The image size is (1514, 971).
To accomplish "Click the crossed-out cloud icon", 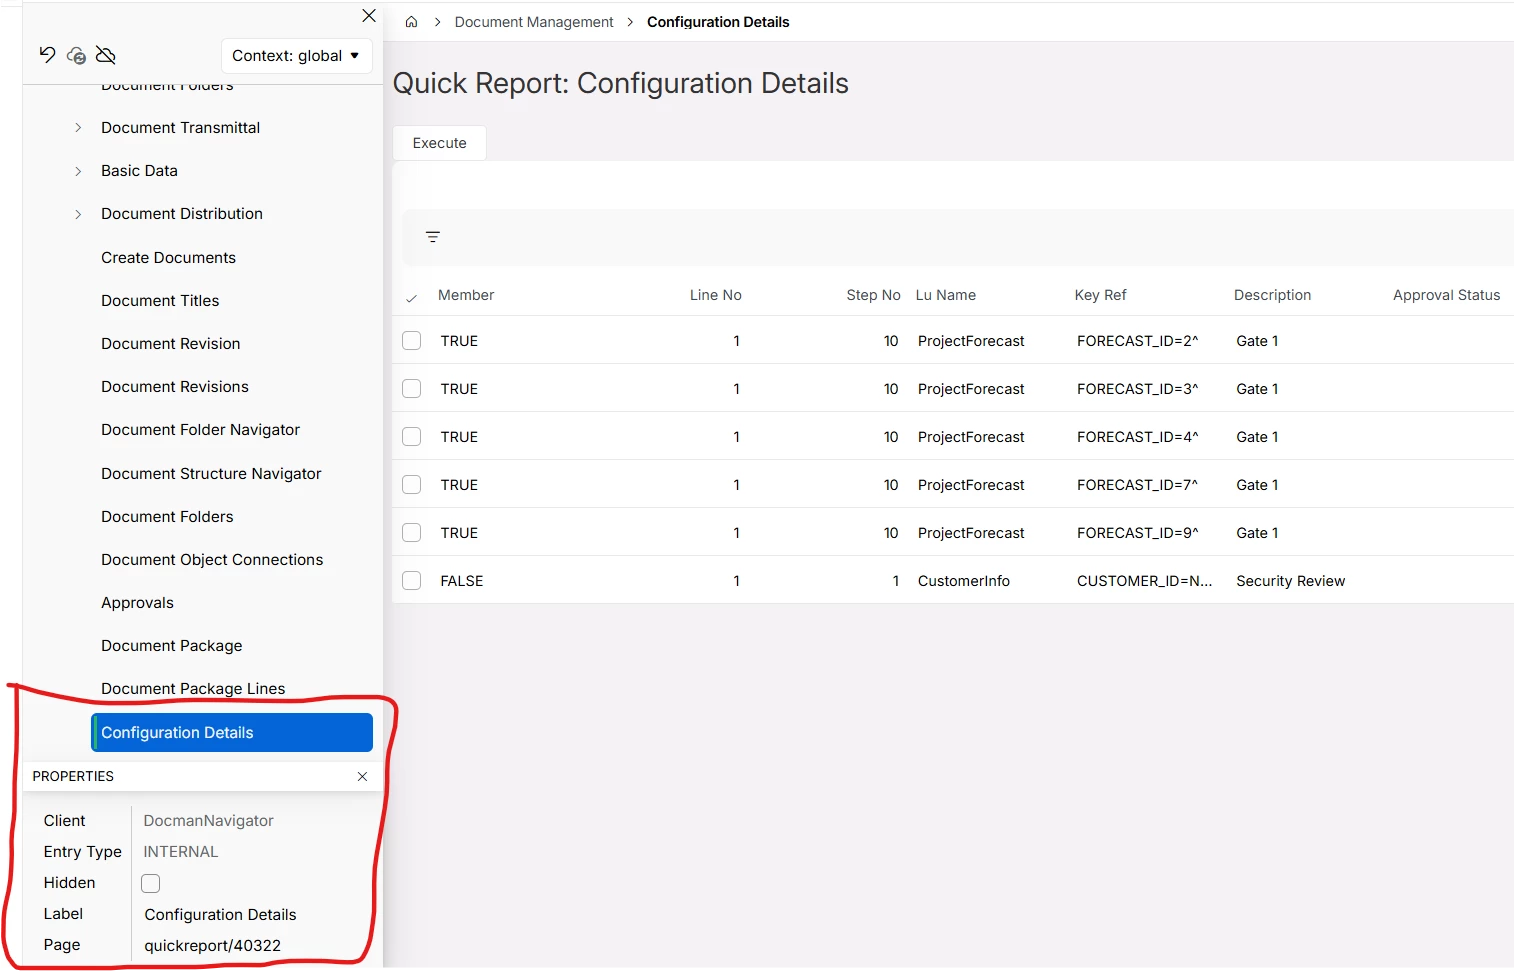I will [106, 55].
